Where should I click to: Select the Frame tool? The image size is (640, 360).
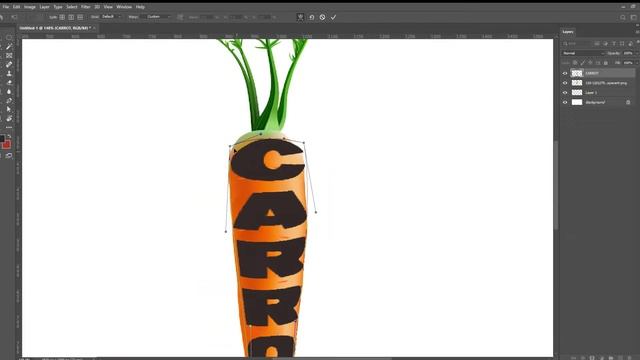(9, 56)
